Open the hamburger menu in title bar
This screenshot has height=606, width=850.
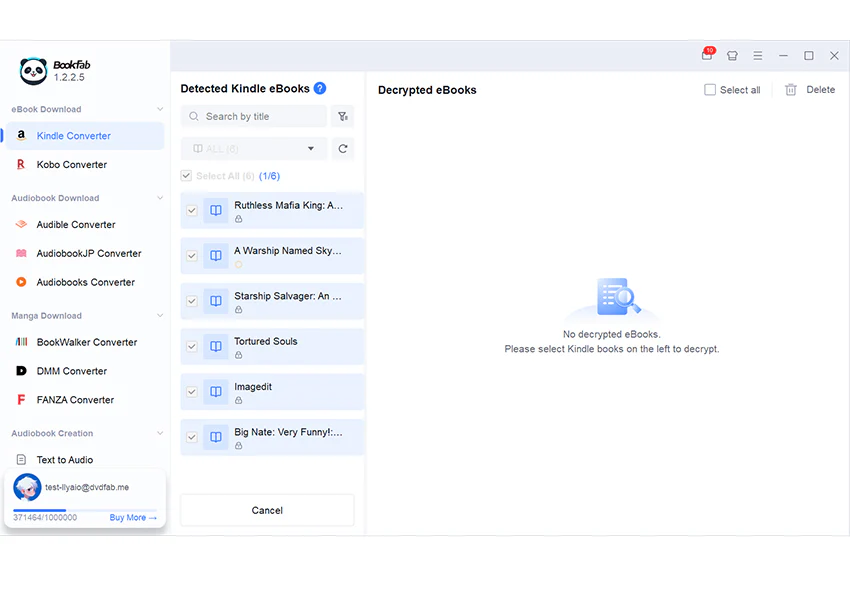[x=758, y=55]
